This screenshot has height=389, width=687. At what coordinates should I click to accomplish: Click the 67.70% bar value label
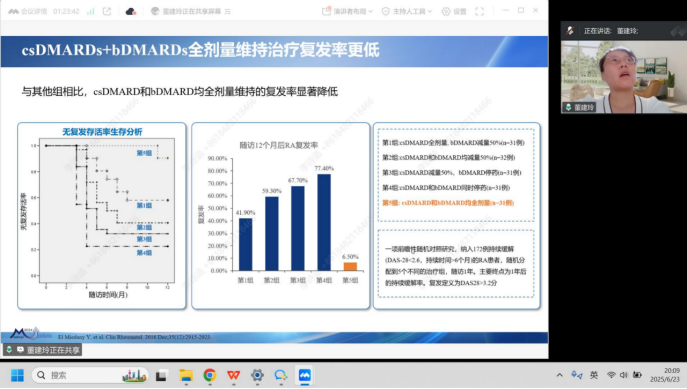[298, 180]
